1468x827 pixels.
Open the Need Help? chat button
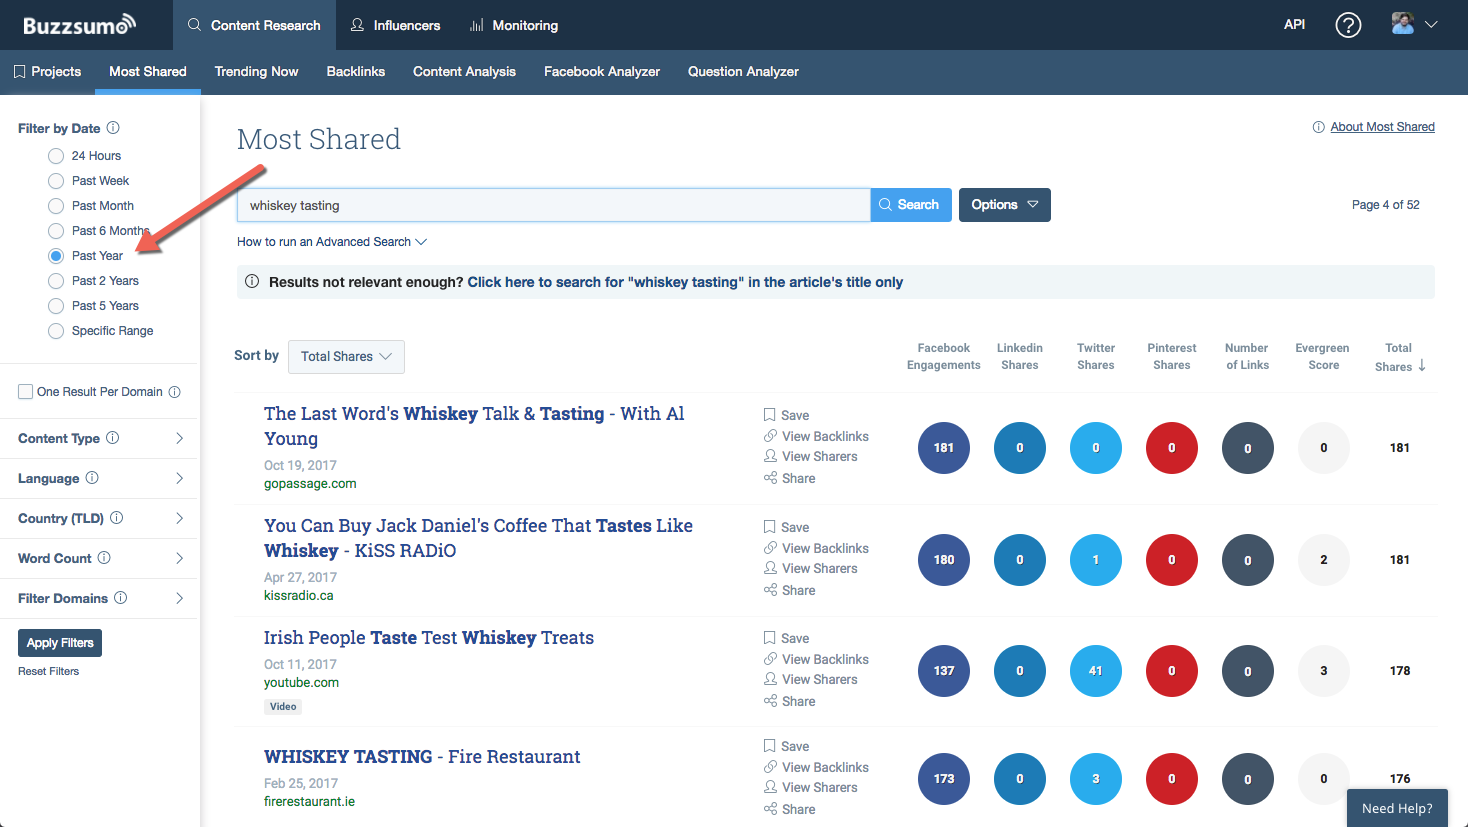point(1397,808)
